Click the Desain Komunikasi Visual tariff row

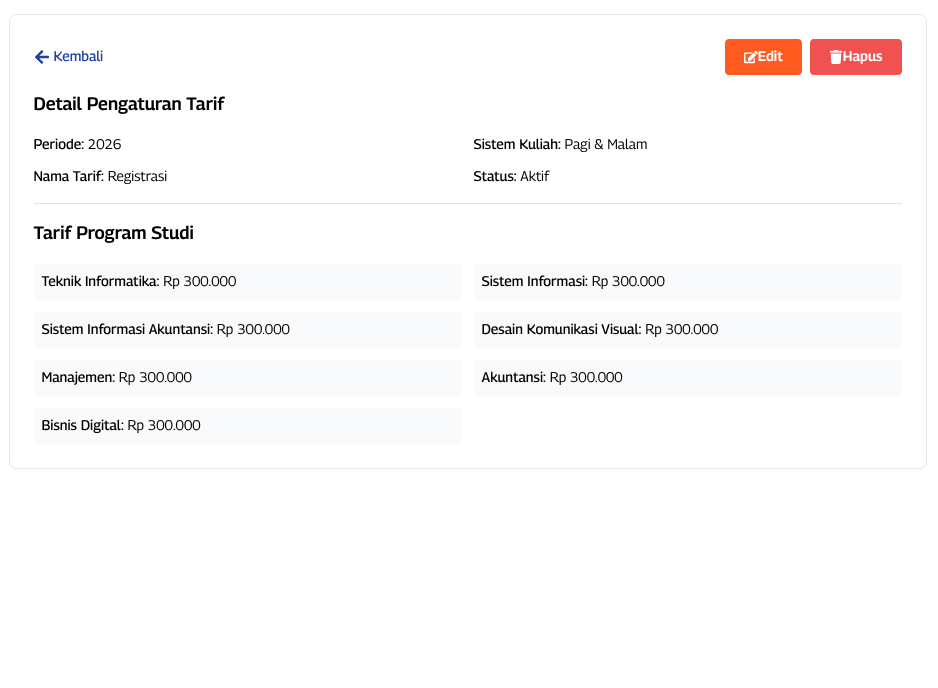tap(687, 330)
